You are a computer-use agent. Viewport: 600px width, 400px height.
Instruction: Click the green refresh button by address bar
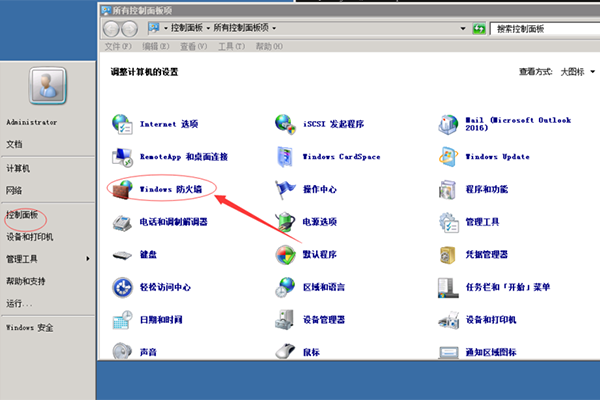click(x=479, y=29)
